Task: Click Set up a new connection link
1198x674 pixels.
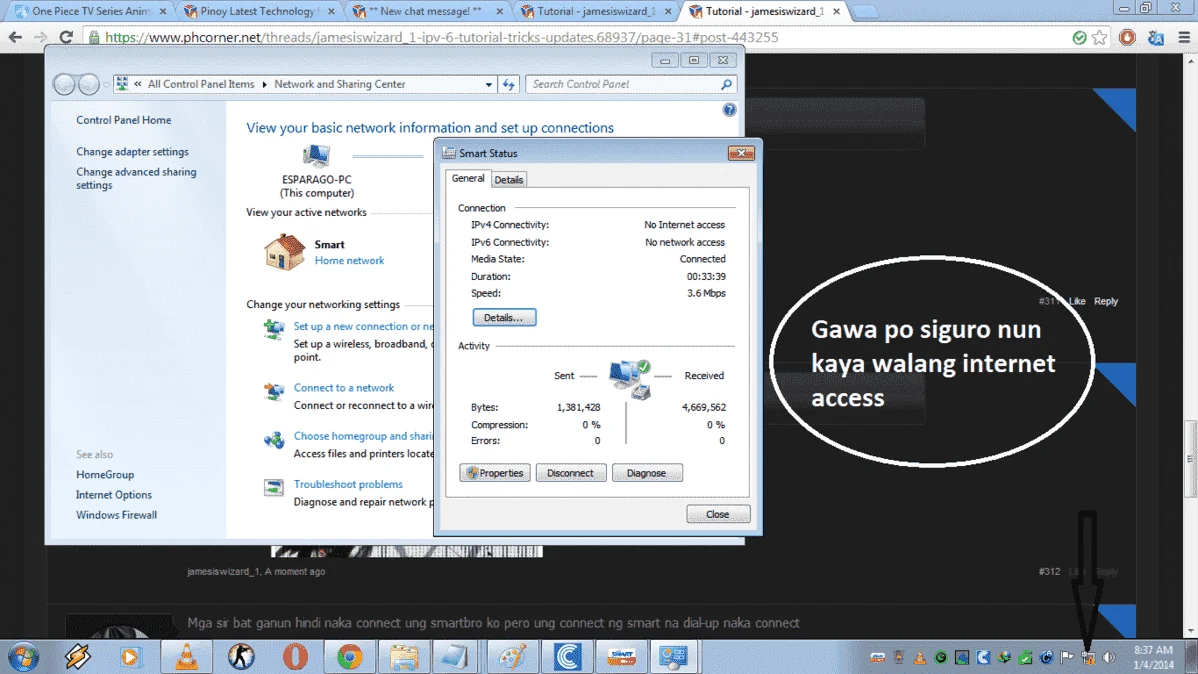Action: [363, 326]
